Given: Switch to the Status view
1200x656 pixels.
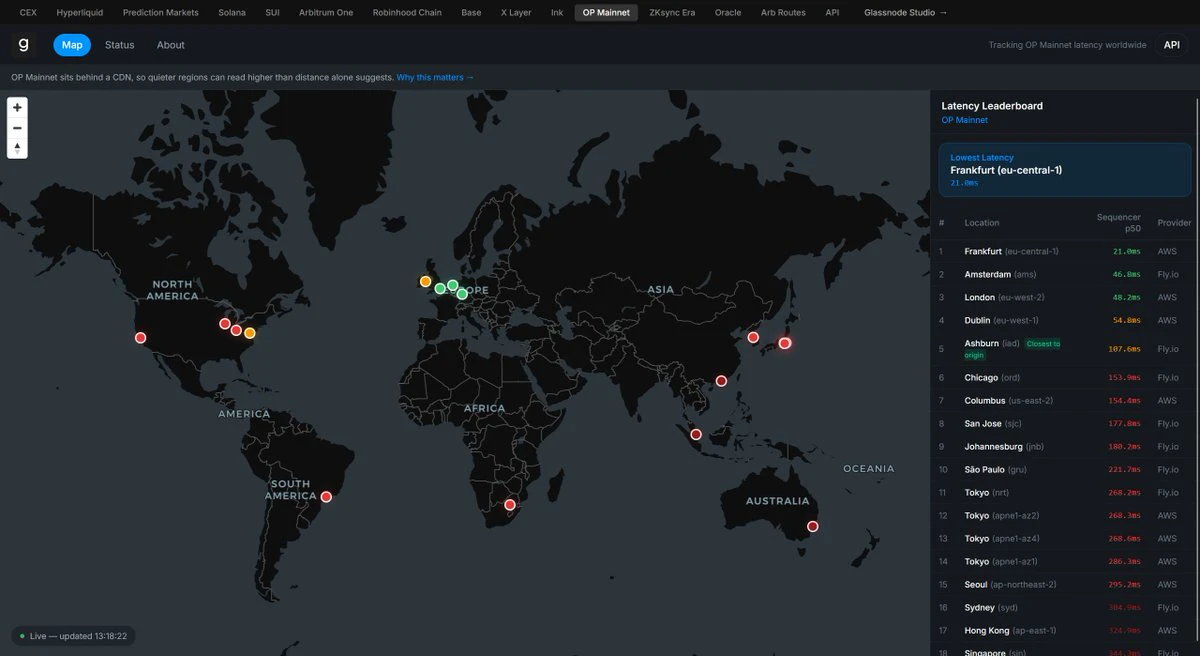Looking at the screenshot, I should point(119,45).
